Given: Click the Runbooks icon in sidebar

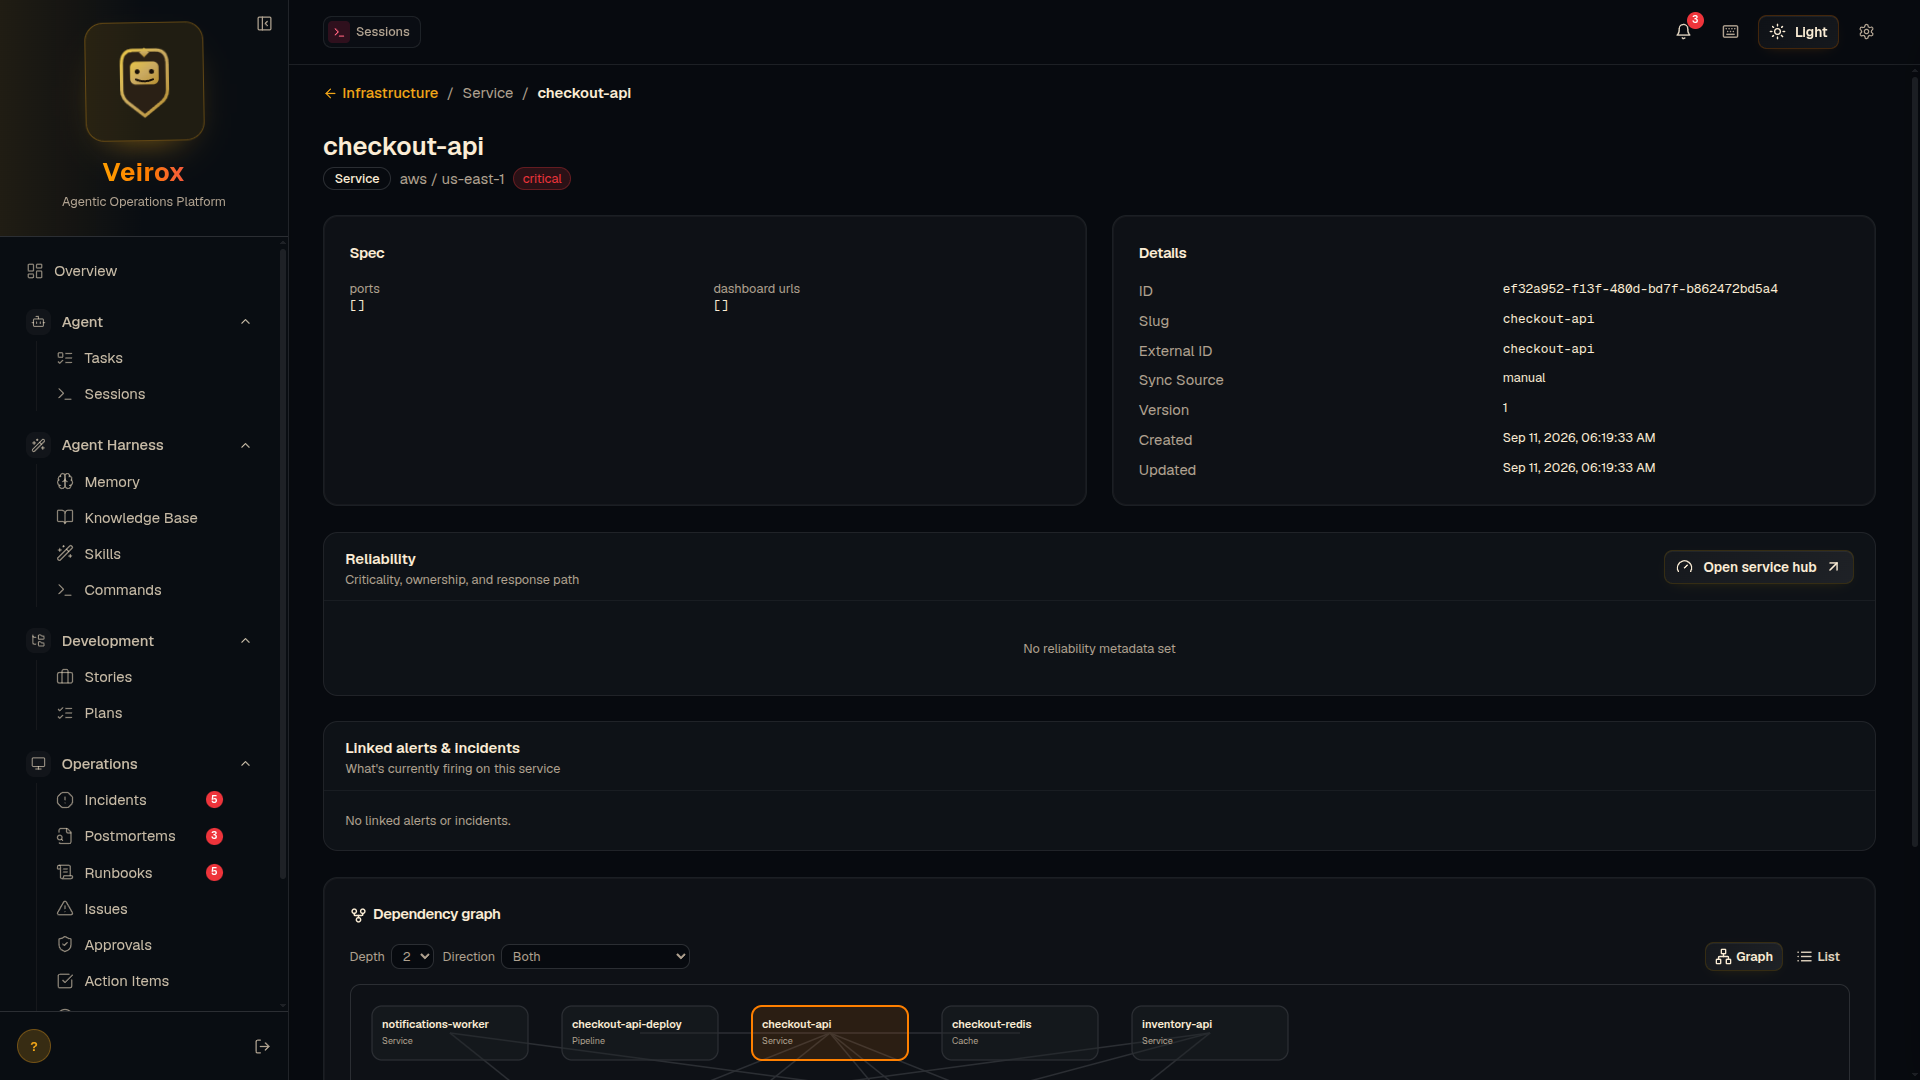Looking at the screenshot, I should point(65,872).
